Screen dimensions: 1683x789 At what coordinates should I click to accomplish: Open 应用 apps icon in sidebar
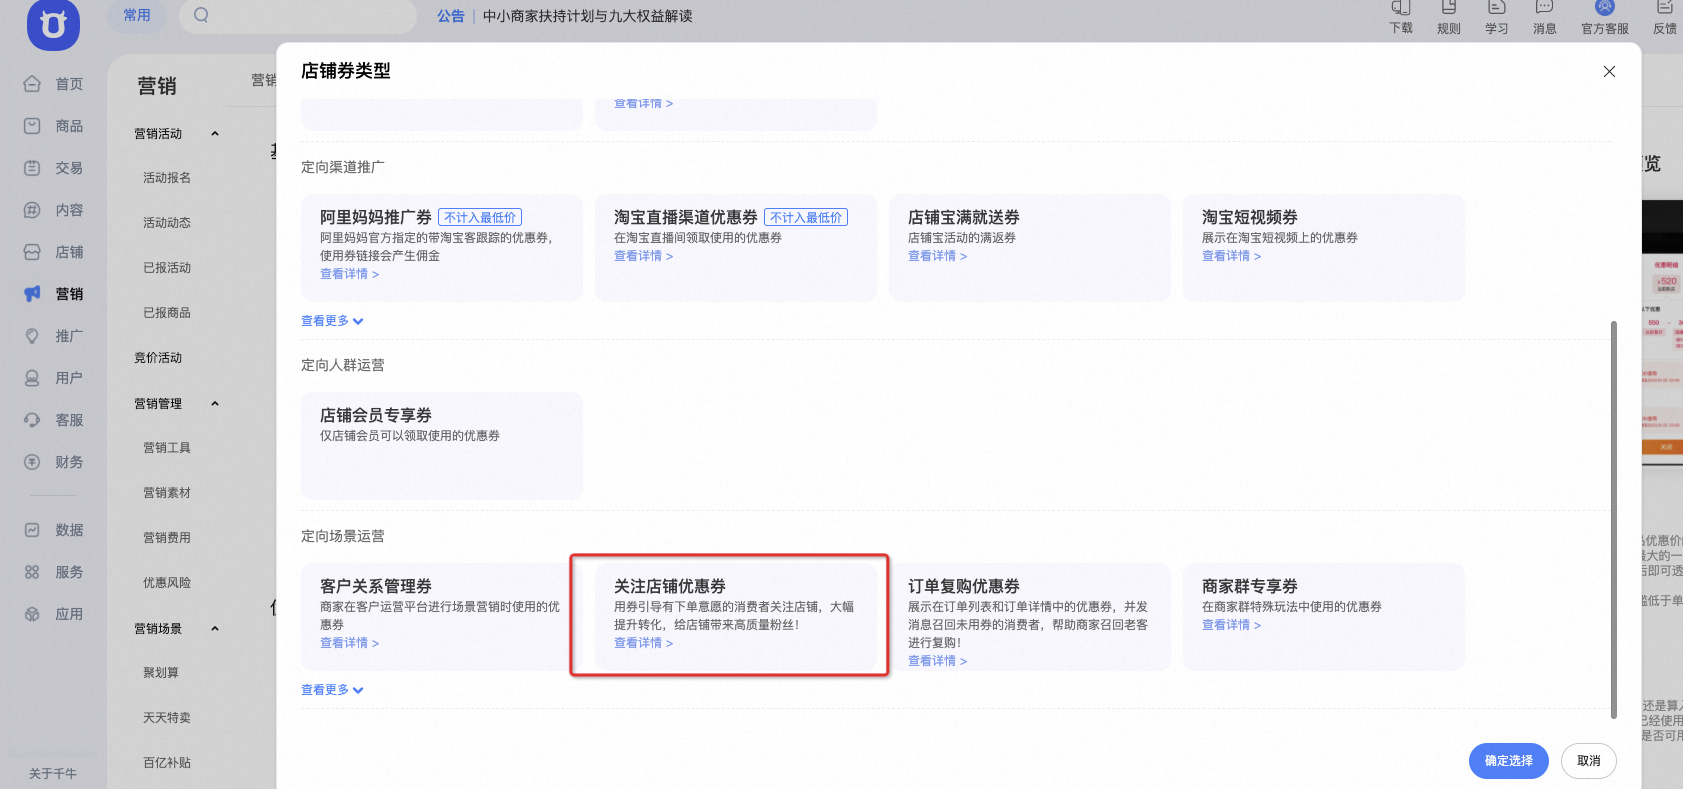click(x=32, y=614)
